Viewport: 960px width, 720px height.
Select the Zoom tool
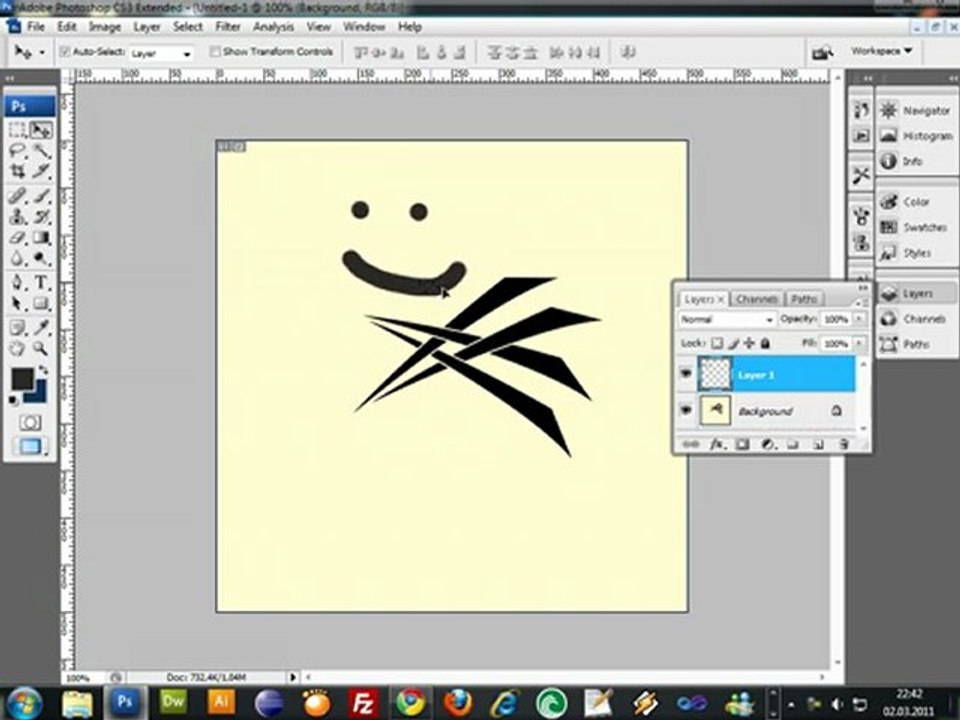tap(41, 348)
